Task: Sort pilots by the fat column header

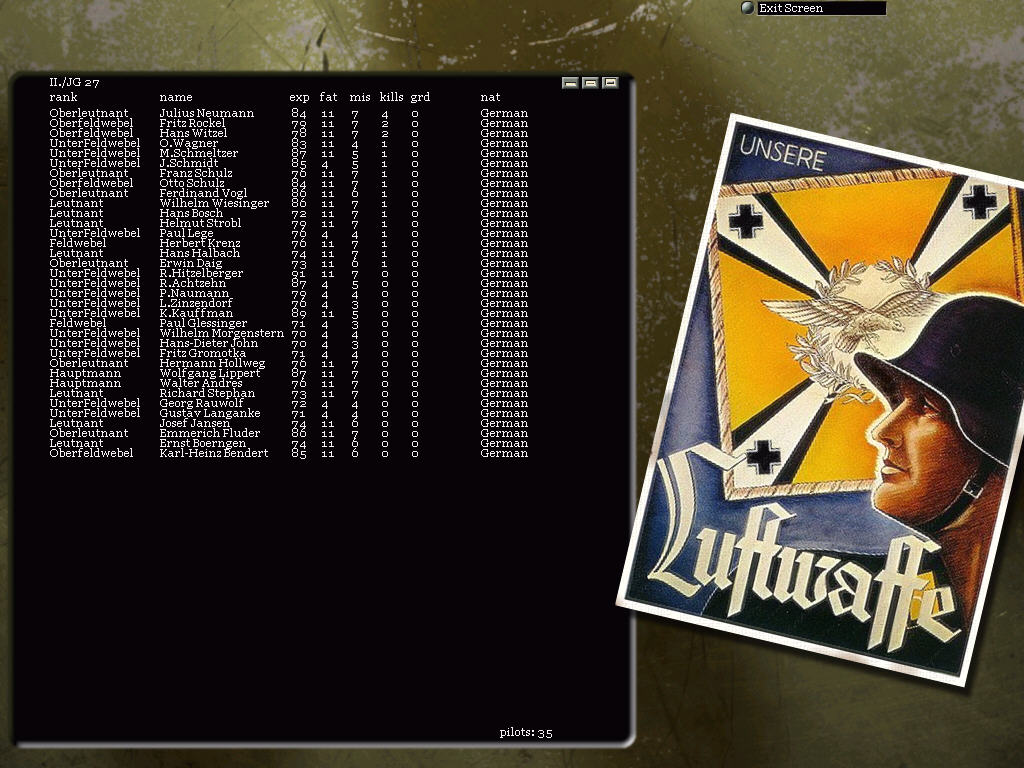Action: pos(328,97)
